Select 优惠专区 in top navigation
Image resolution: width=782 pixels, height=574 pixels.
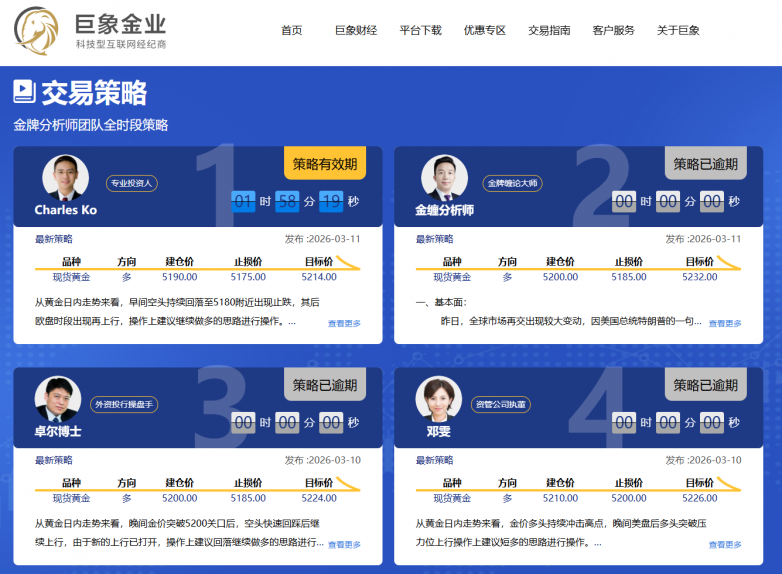(485, 30)
